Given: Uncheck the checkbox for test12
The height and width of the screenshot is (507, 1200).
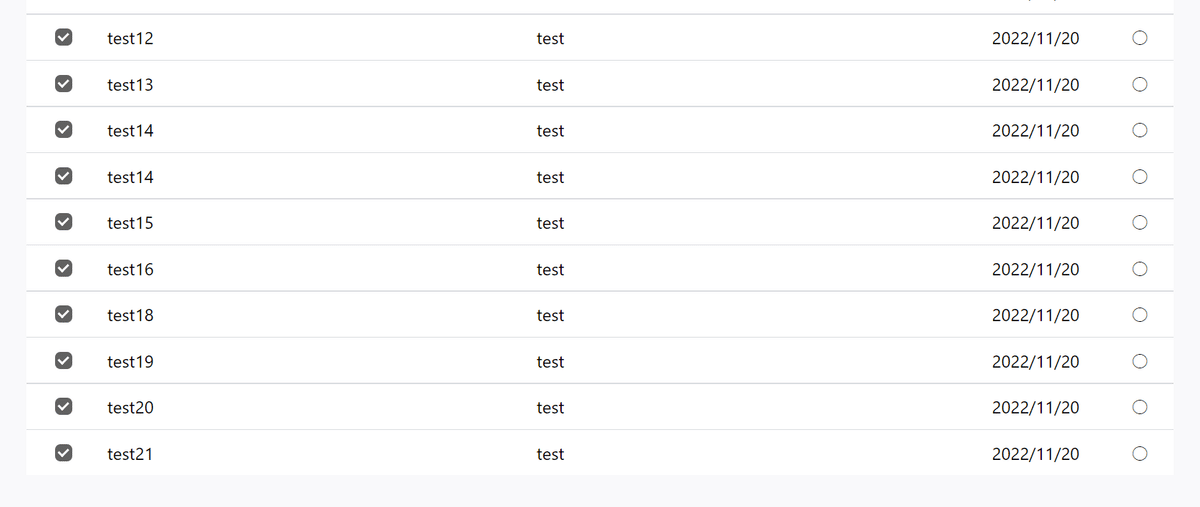Looking at the screenshot, I should [x=63, y=38].
